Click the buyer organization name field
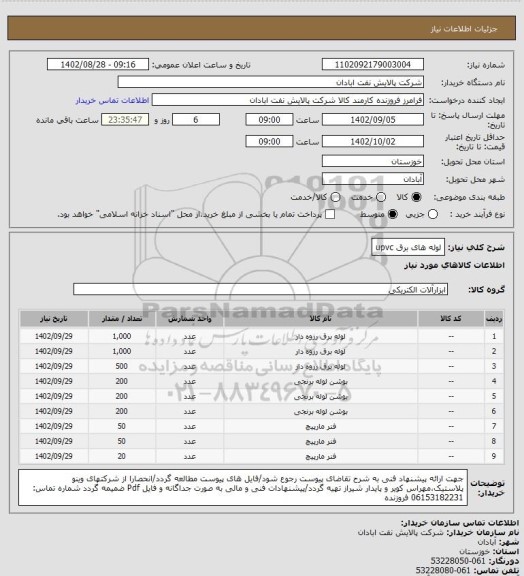Image resolution: width=524 pixels, height=576 pixels. point(270,82)
